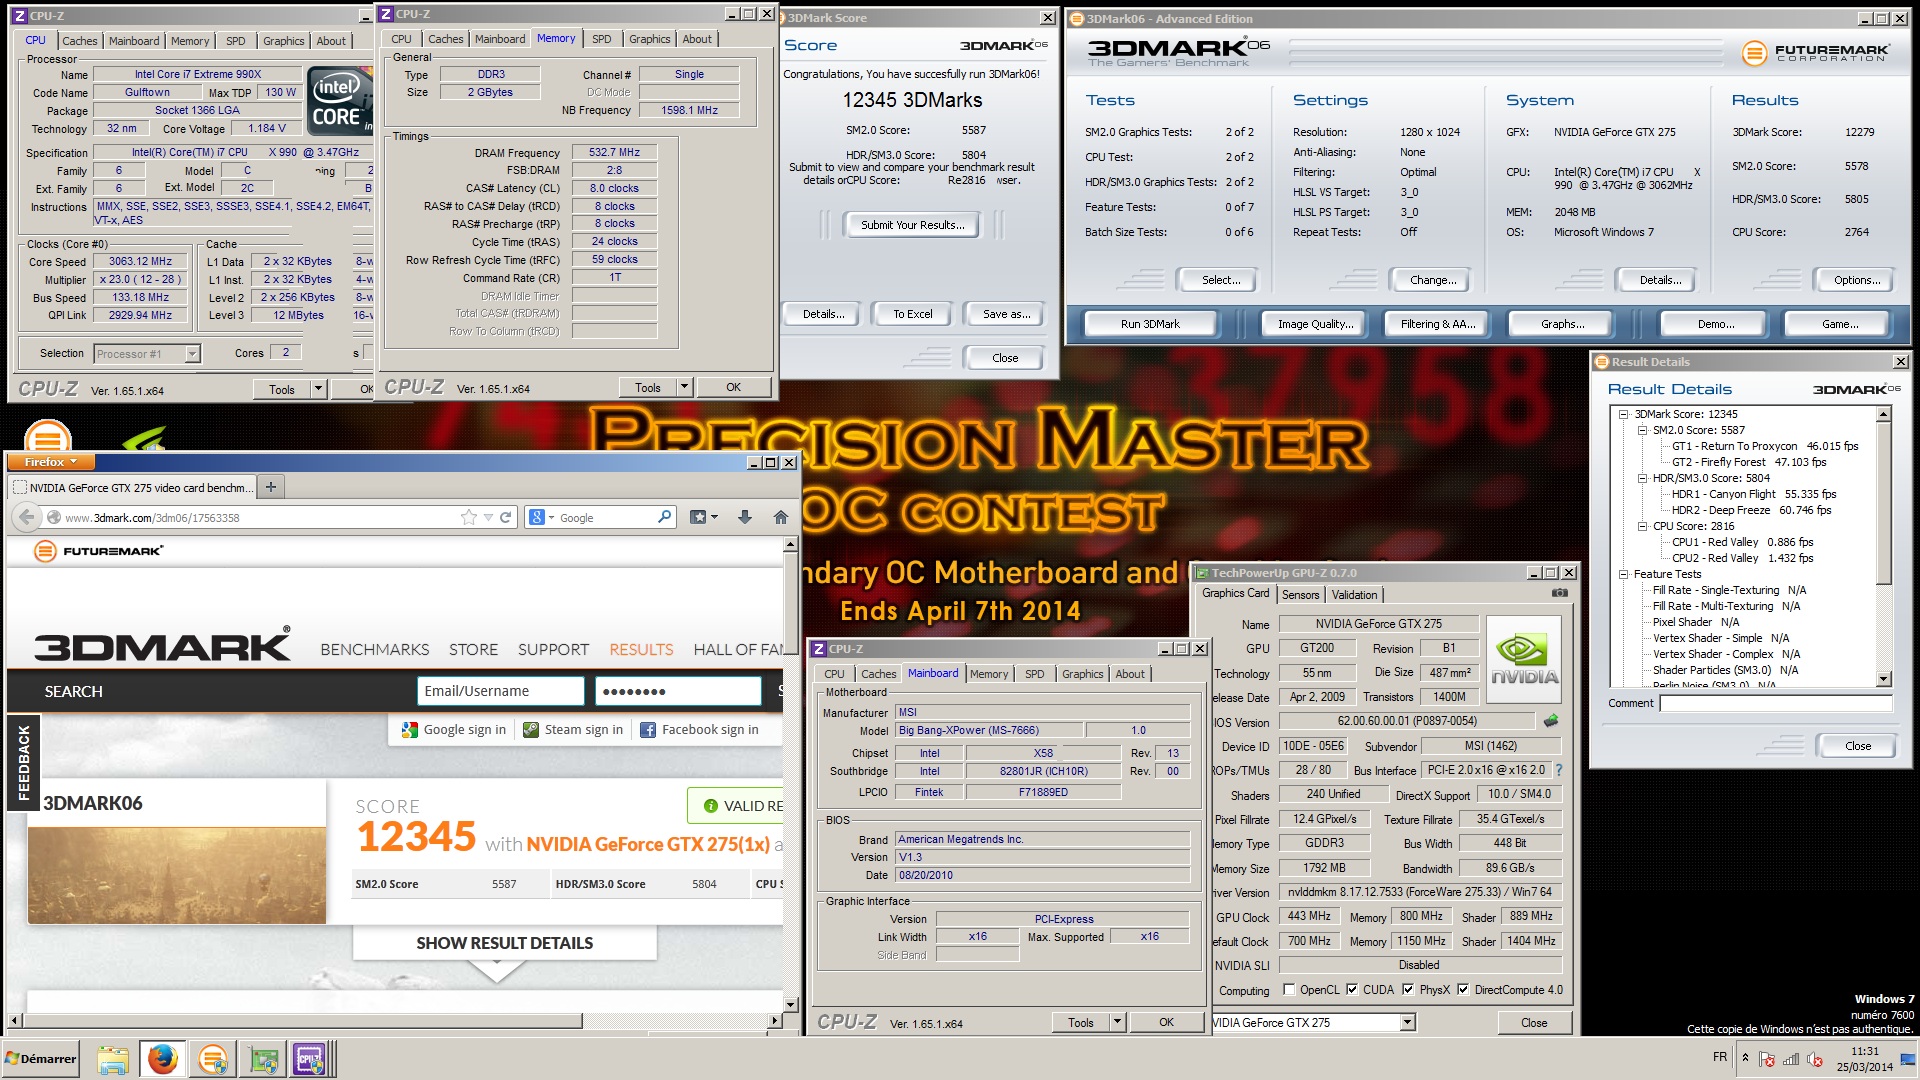Click Run 3DMark button
This screenshot has width=1920, height=1080.
click(x=1150, y=324)
